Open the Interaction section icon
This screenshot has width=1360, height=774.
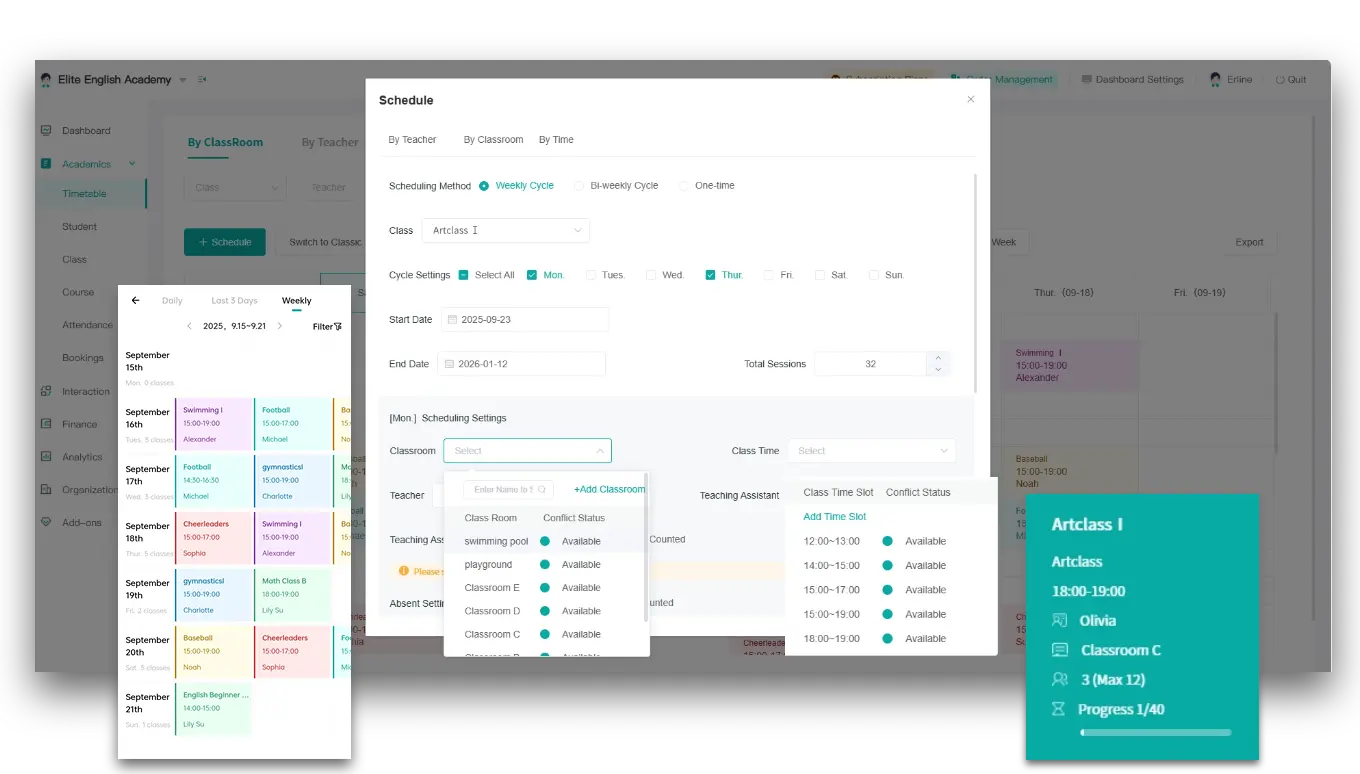(x=45, y=391)
